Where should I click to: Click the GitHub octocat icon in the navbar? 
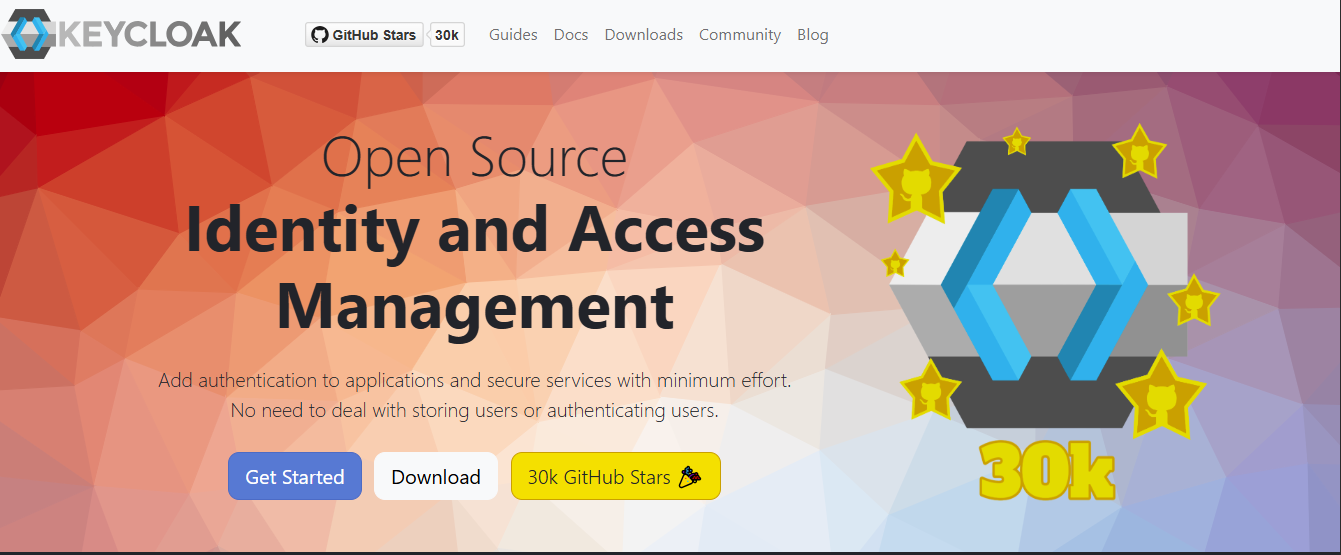click(x=320, y=35)
